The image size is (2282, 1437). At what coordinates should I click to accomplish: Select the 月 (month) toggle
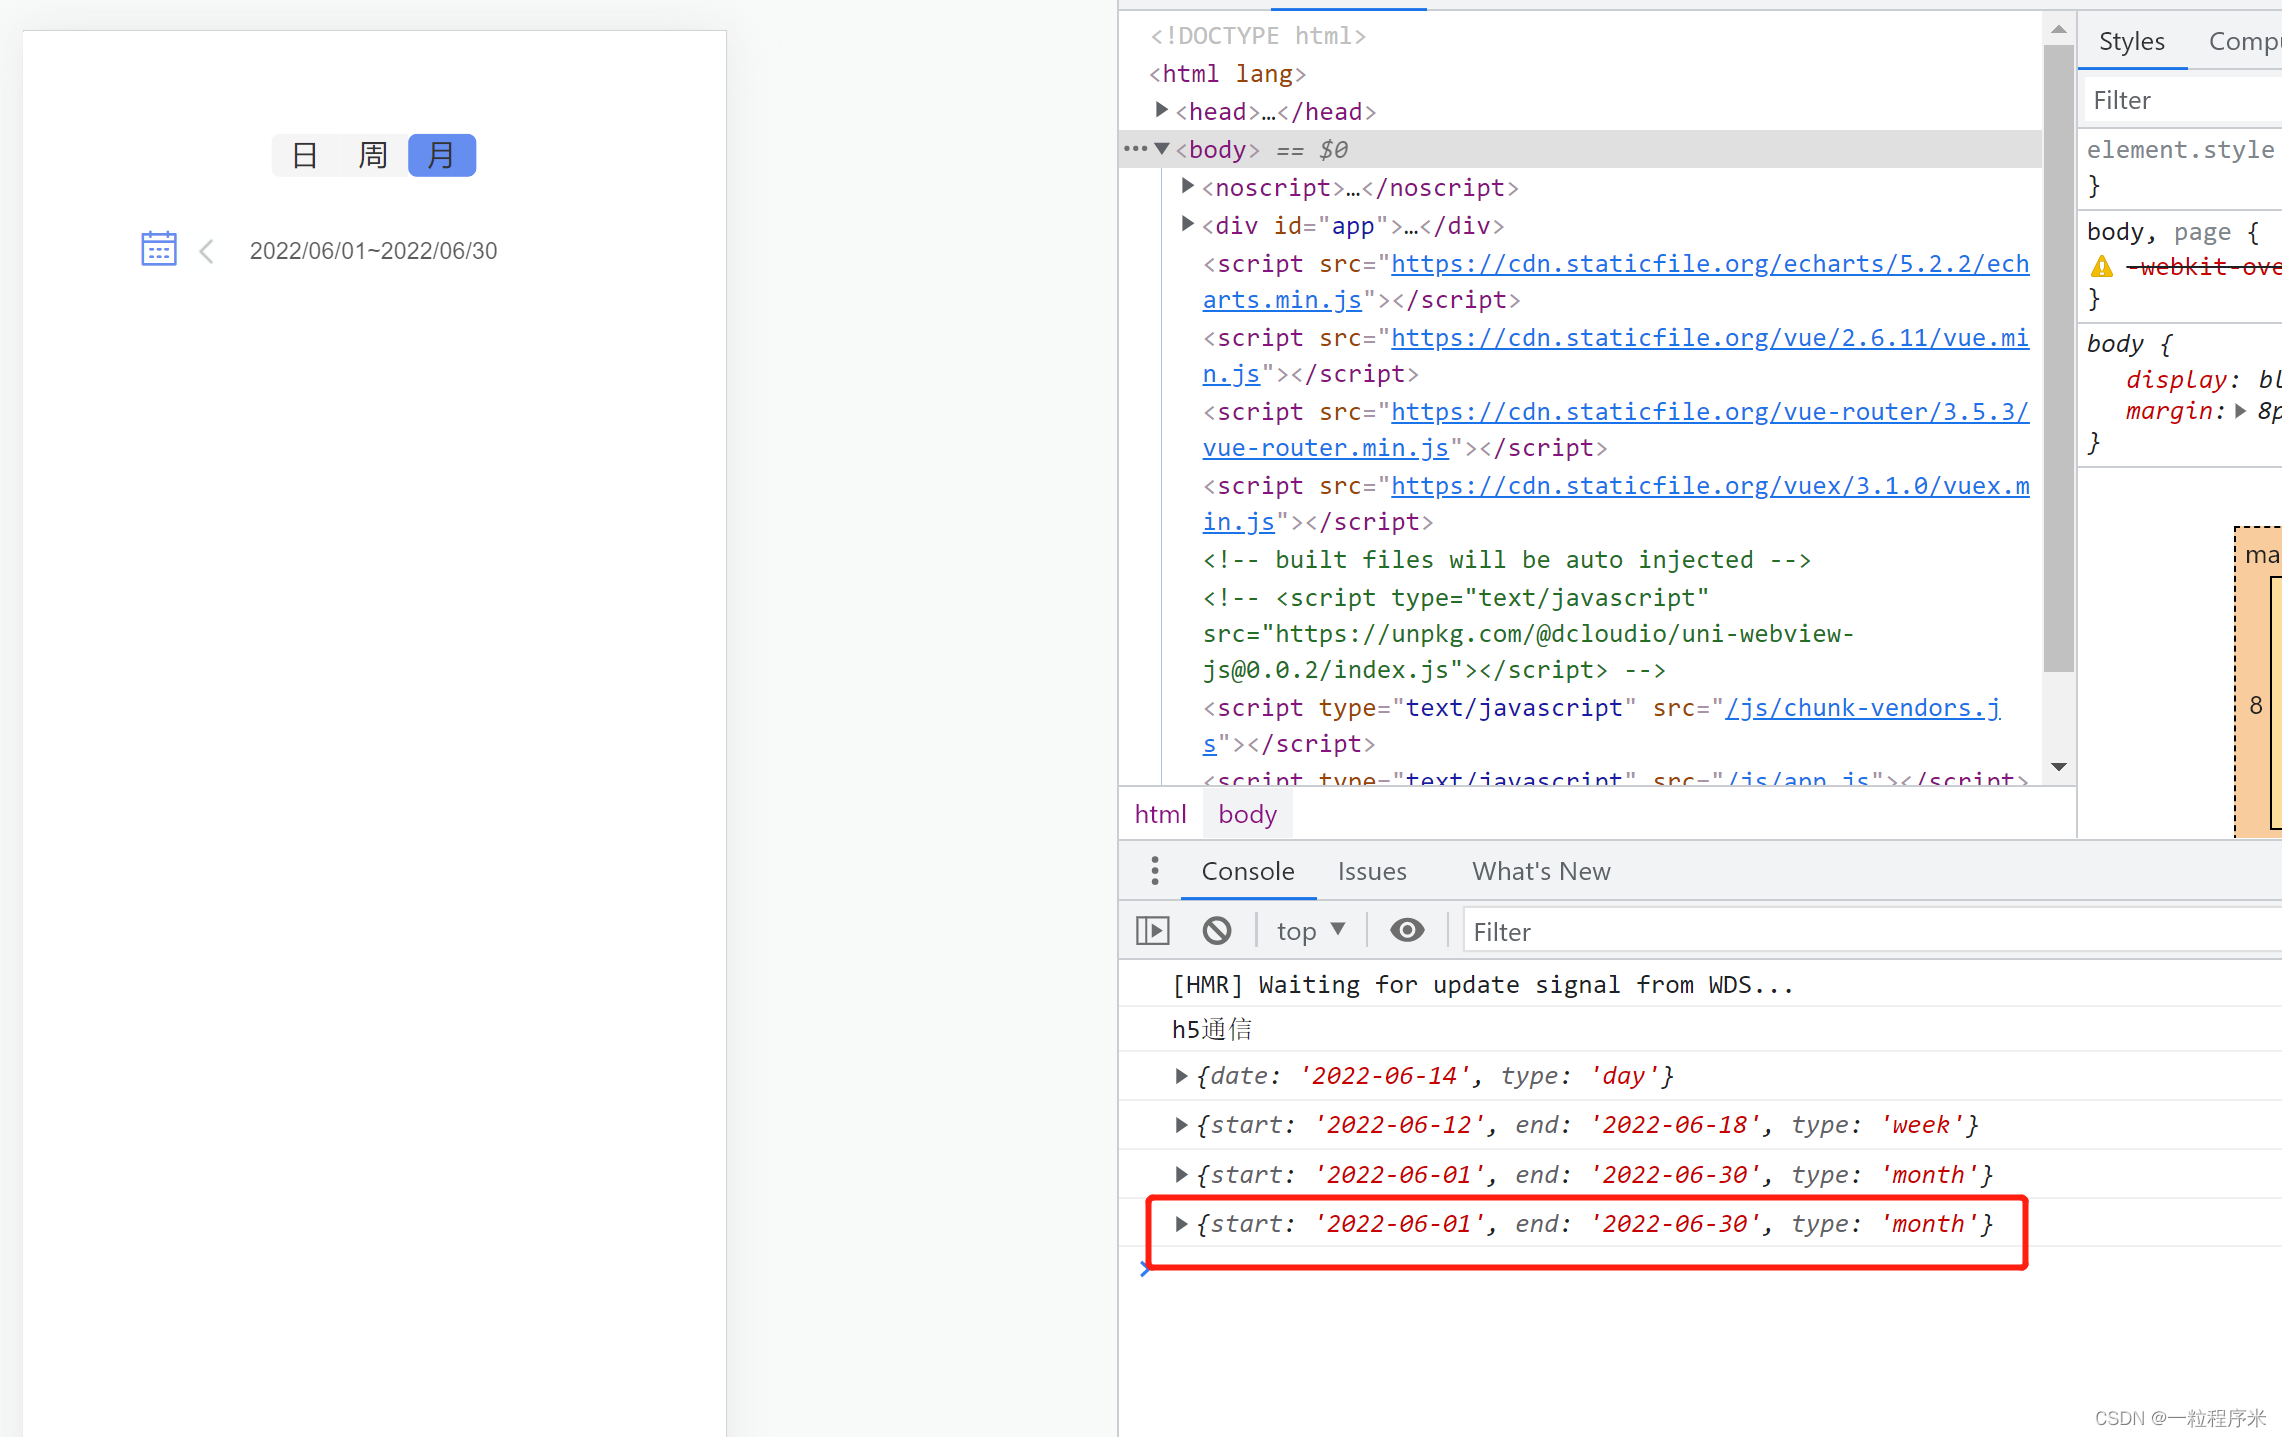441,155
